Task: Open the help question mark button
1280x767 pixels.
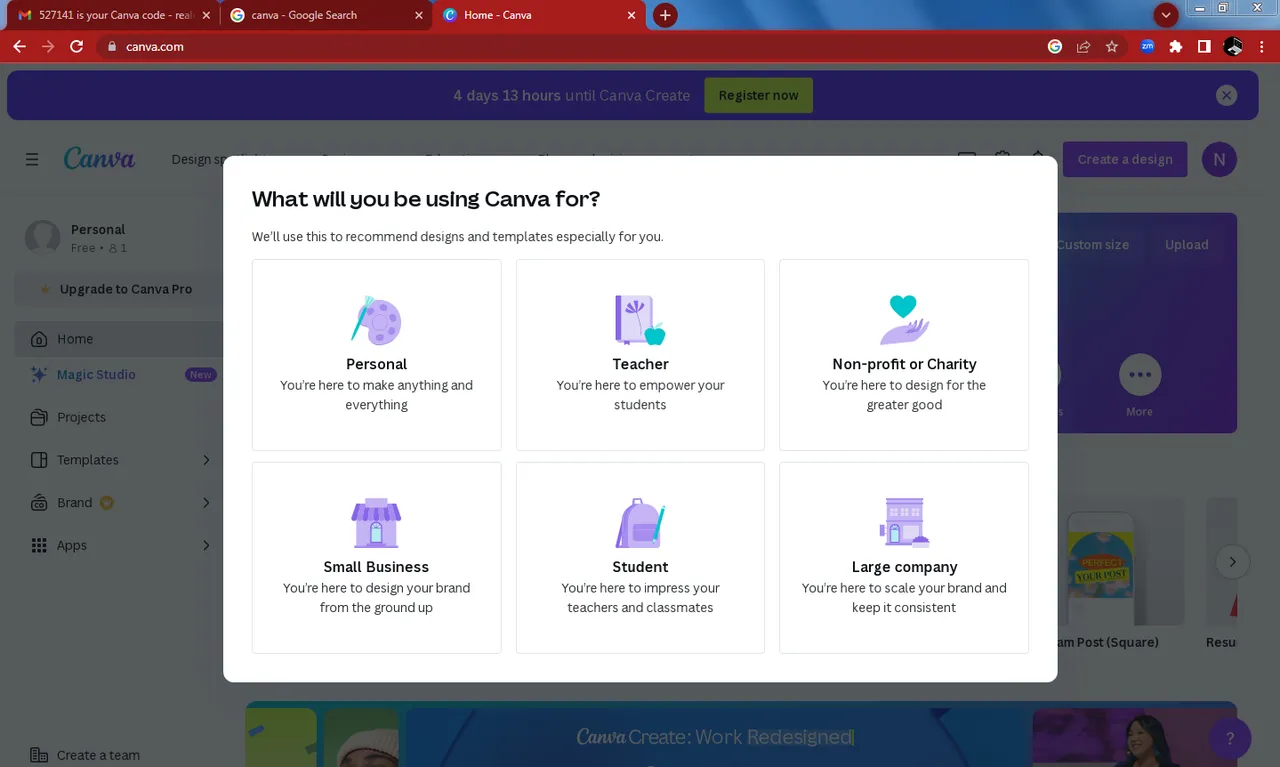Action: pos(1230,738)
